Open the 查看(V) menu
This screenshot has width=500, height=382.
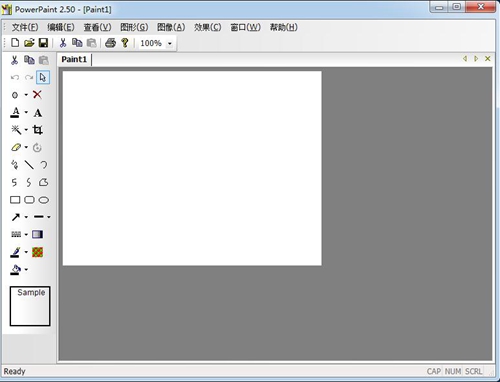click(97, 27)
